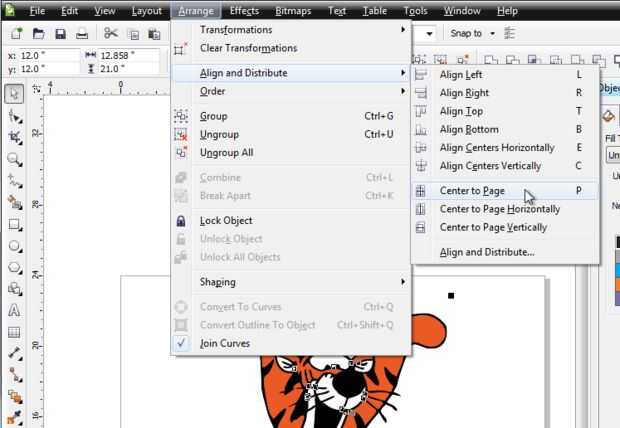This screenshot has height=428, width=620.
Task: Click the New document icon
Action: tap(16, 34)
